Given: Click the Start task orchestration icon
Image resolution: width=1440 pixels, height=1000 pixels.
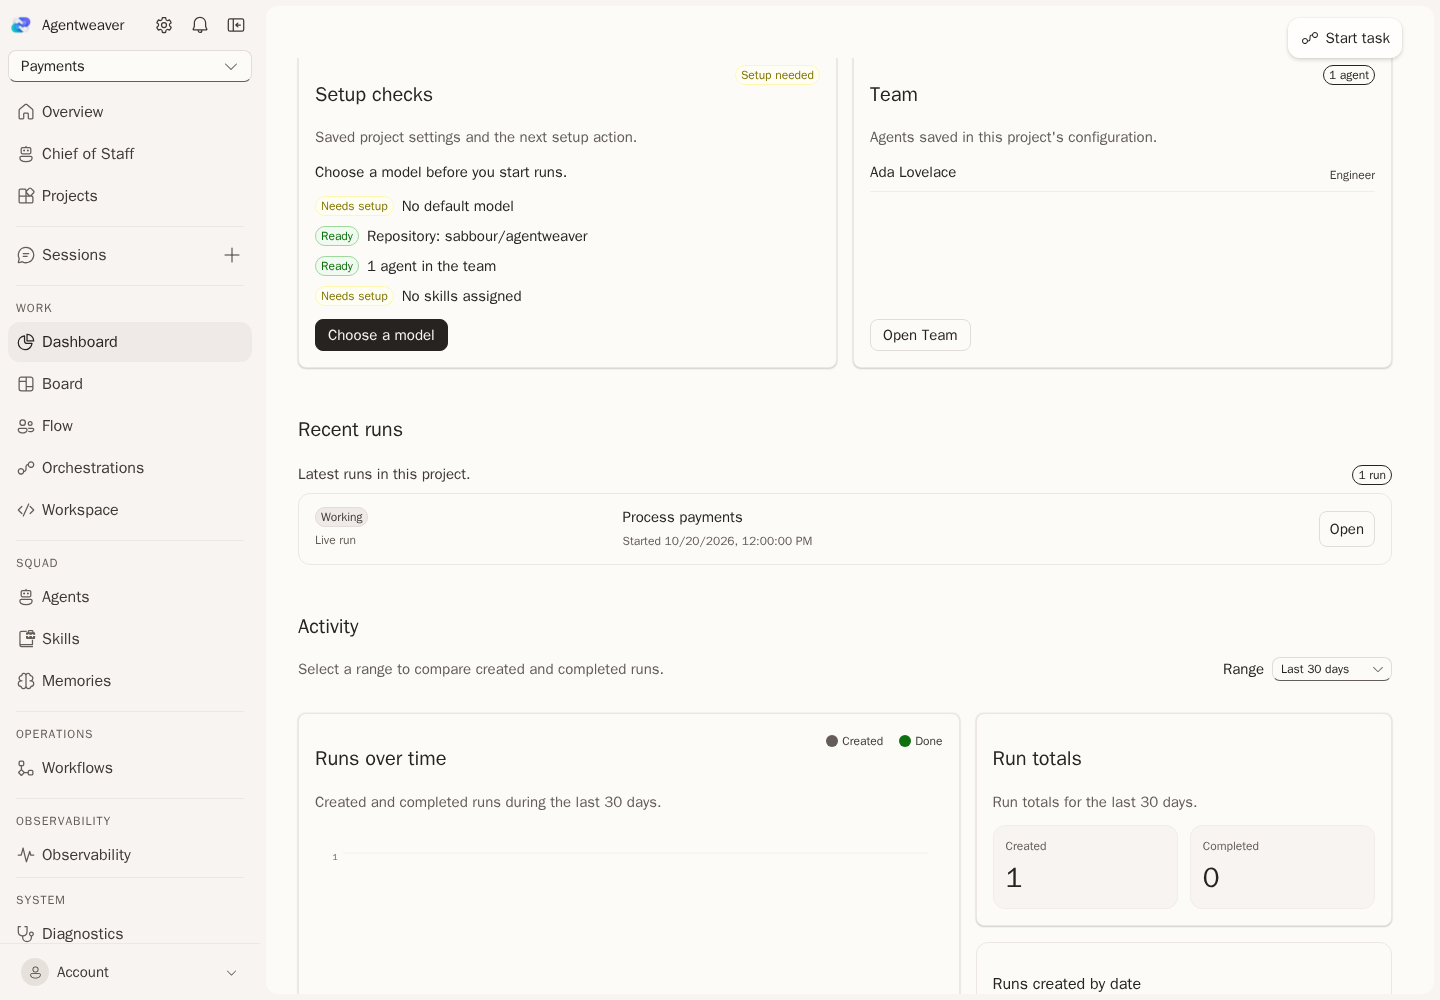Looking at the screenshot, I should tap(1310, 38).
